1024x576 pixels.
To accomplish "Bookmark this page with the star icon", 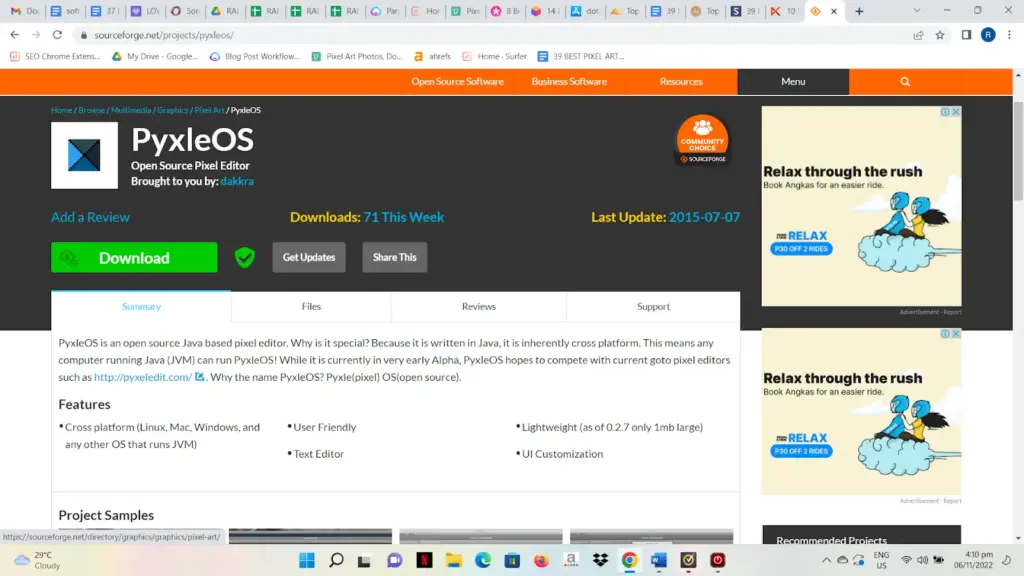I will (940, 35).
